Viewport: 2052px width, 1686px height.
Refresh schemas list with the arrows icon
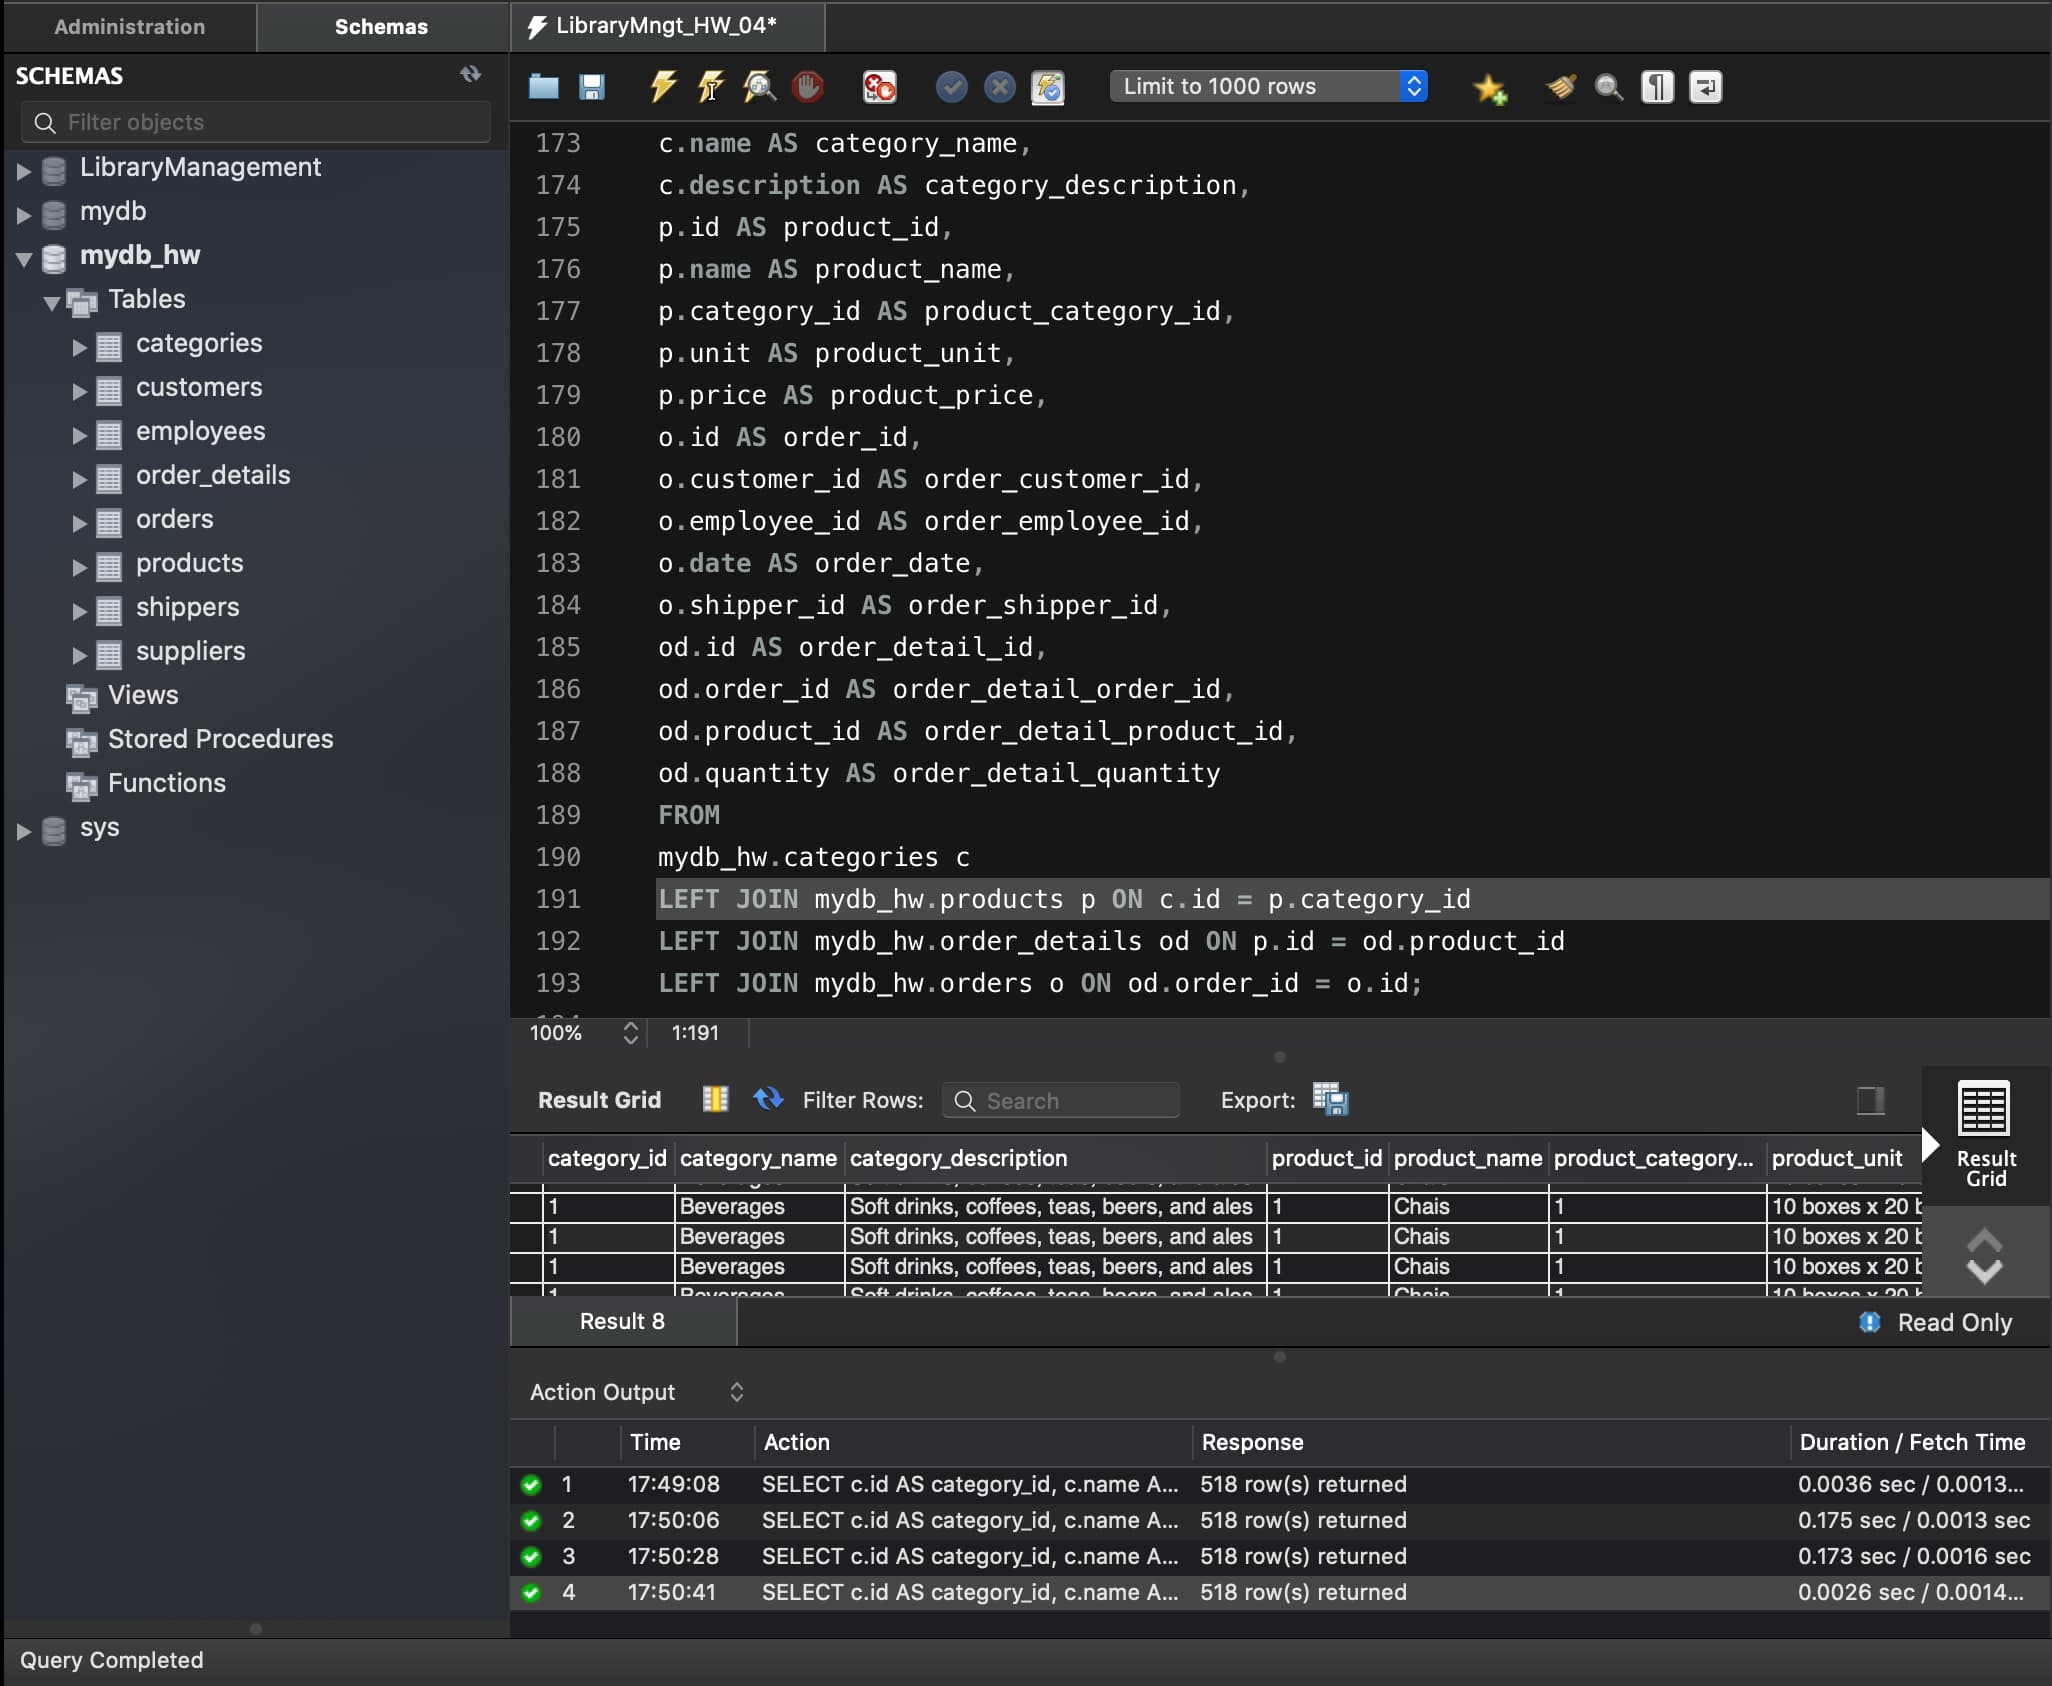pos(470,75)
